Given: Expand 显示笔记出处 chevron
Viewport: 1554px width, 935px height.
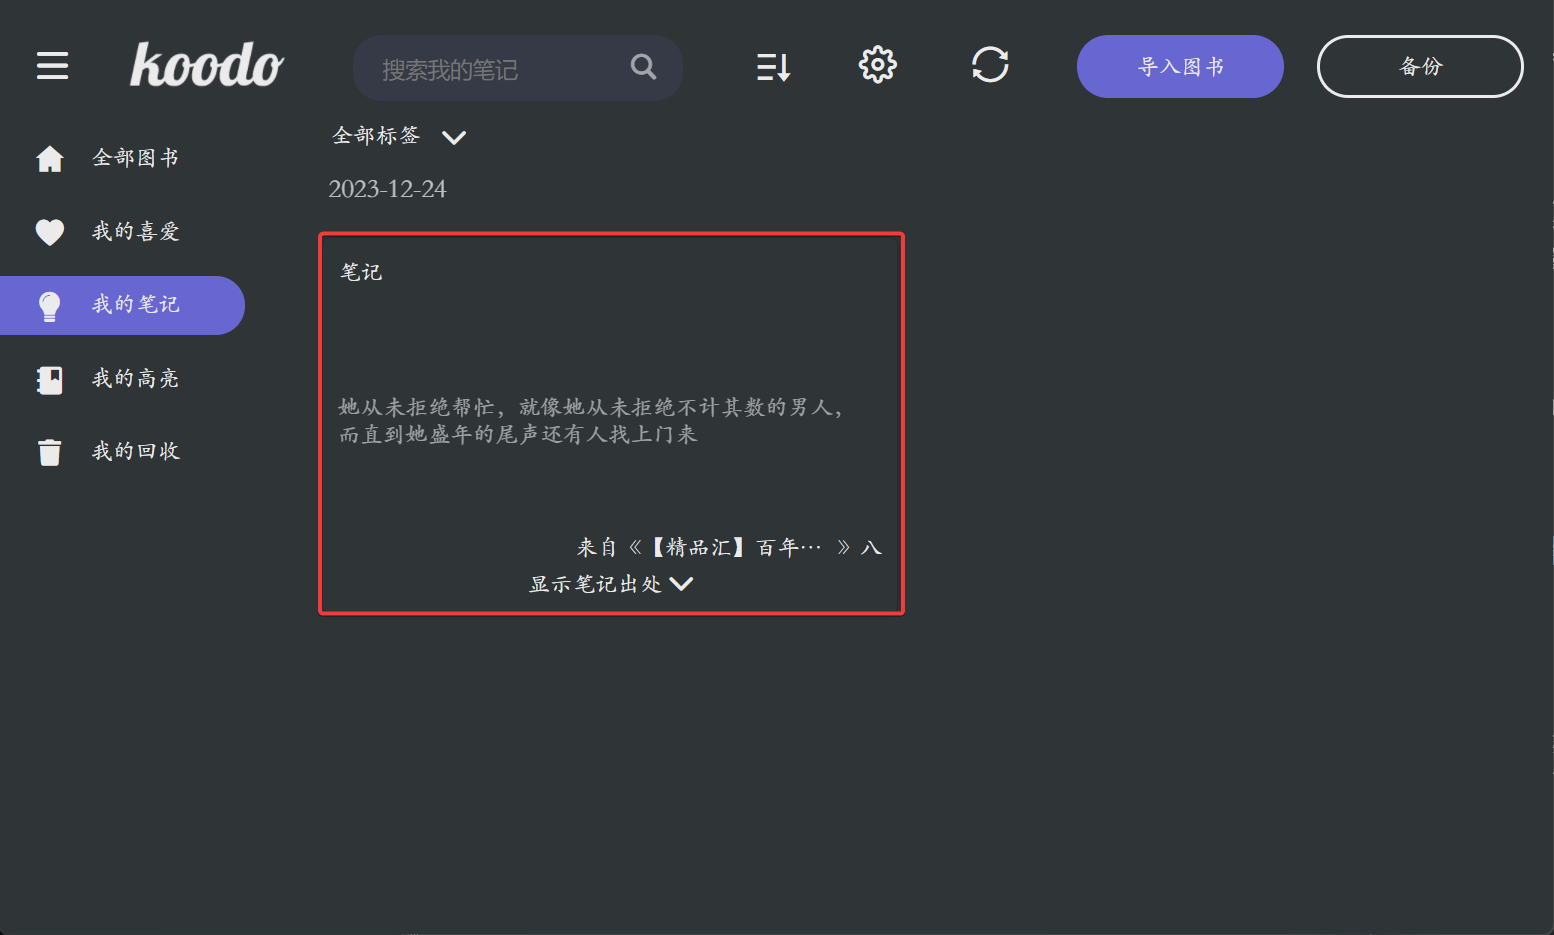Looking at the screenshot, I should coord(682,584).
